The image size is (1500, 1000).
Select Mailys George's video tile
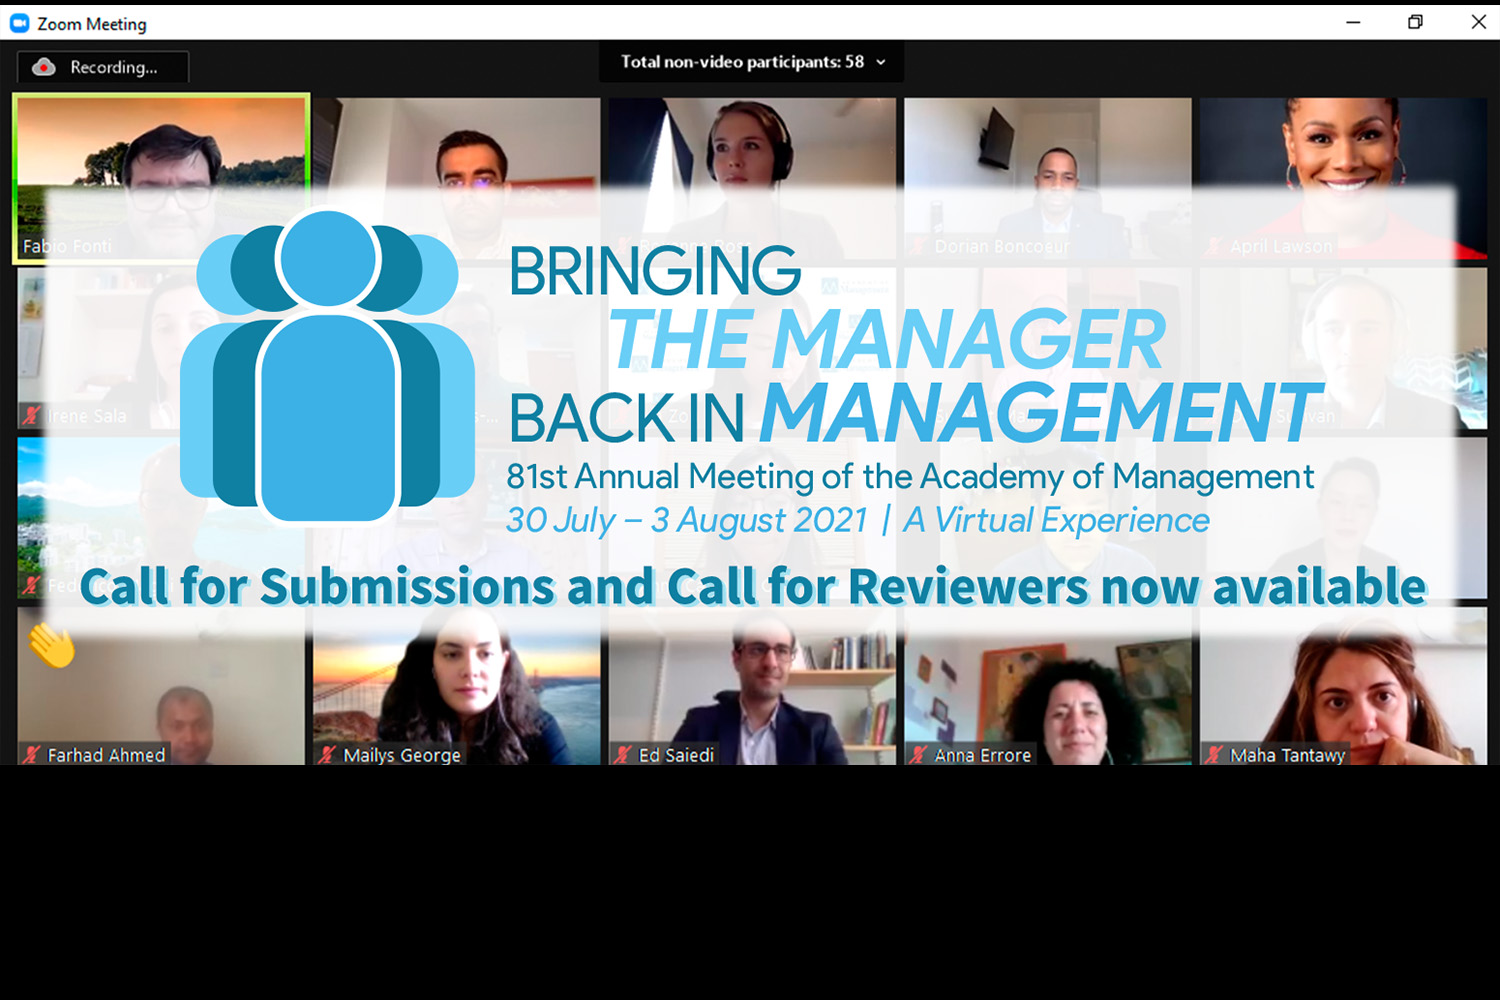pos(457,686)
